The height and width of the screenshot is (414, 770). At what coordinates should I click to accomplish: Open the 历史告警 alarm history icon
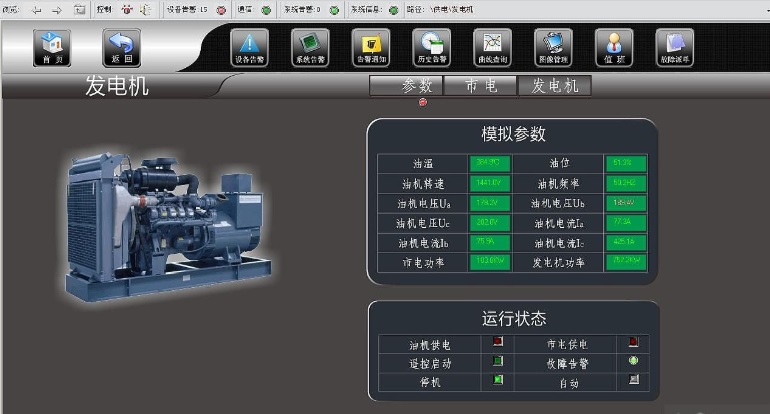[x=431, y=45]
